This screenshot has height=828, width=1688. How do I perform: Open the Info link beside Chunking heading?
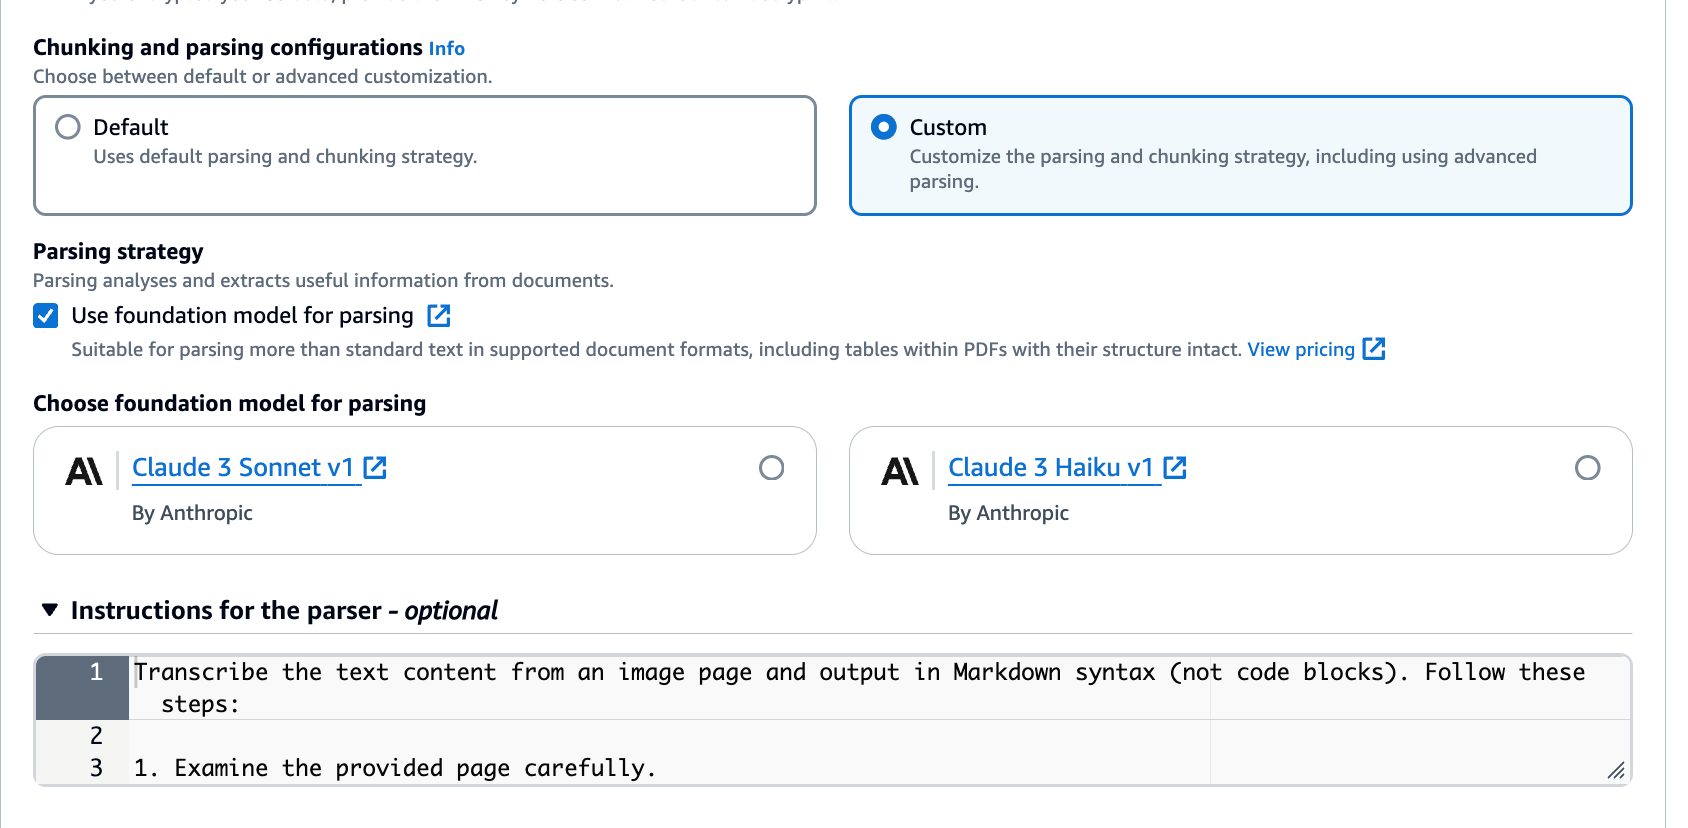point(446,48)
